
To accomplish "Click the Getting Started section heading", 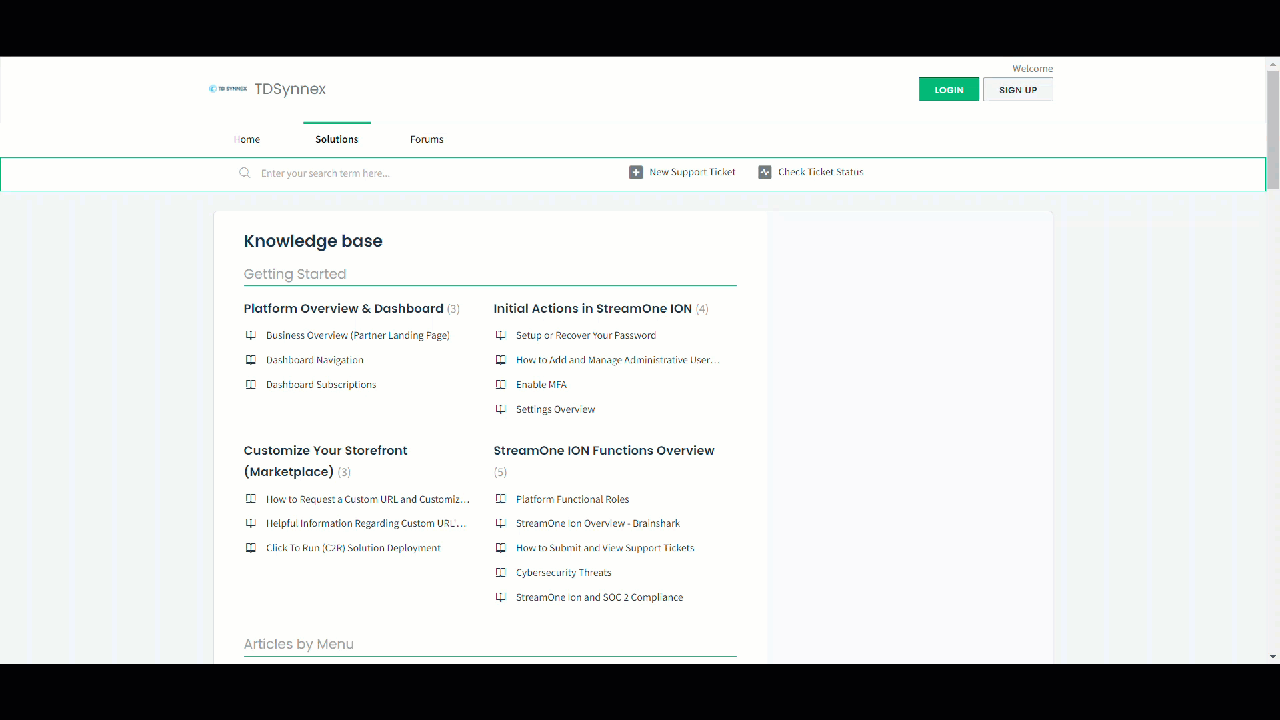I will click(295, 274).
